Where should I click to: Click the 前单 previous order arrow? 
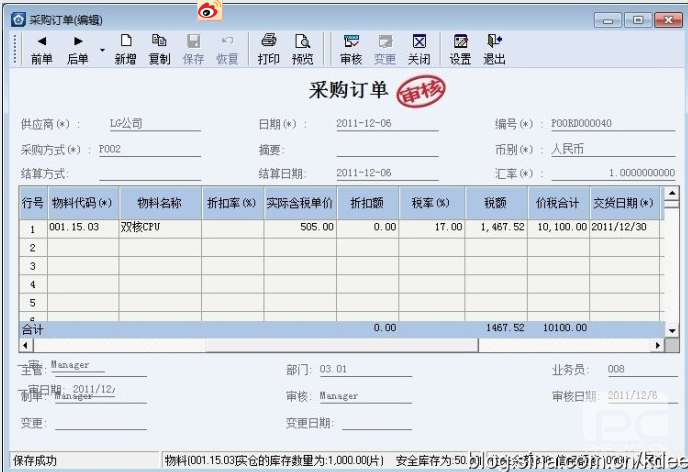point(41,49)
